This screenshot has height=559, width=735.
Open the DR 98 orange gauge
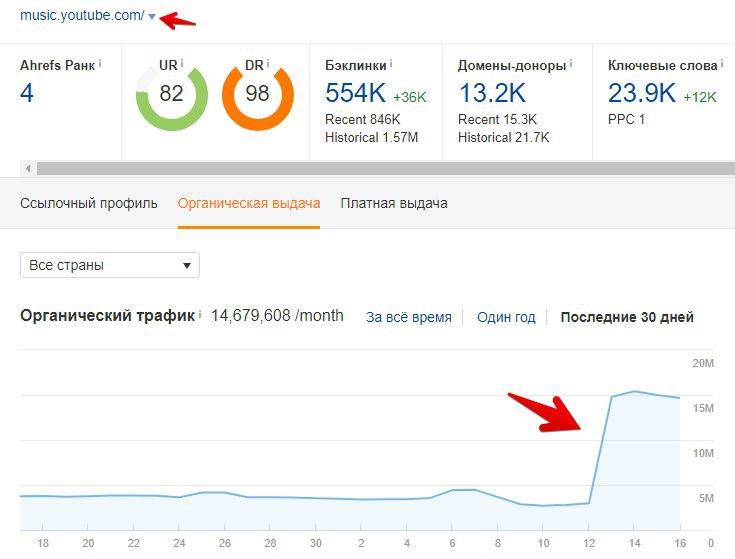258,94
